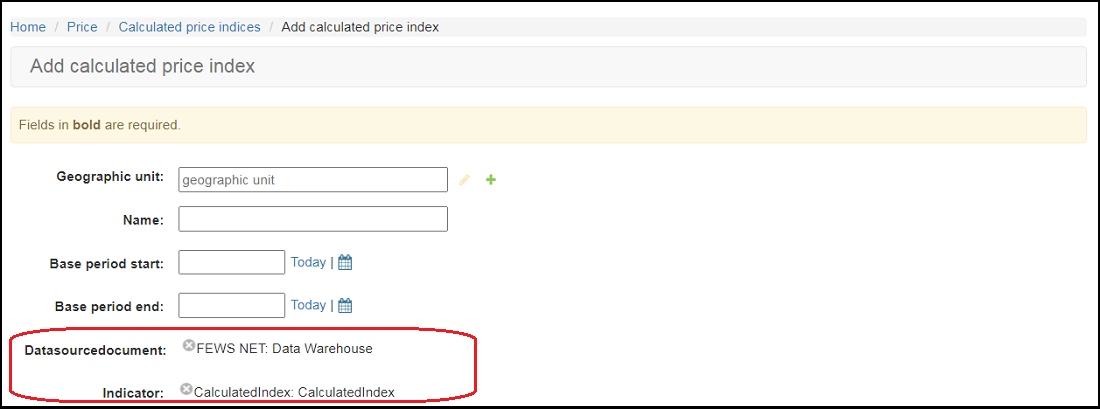Remove the FEWS NET: Data Warehouse selection
The image size is (1100, 409).
point(189,346)
